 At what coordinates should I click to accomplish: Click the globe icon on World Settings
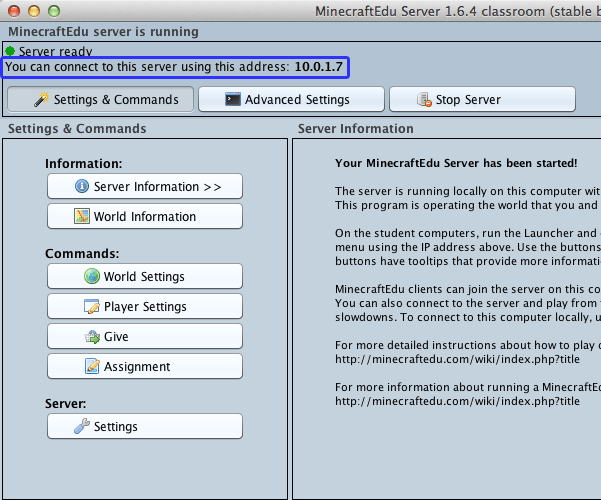point(92,276)
